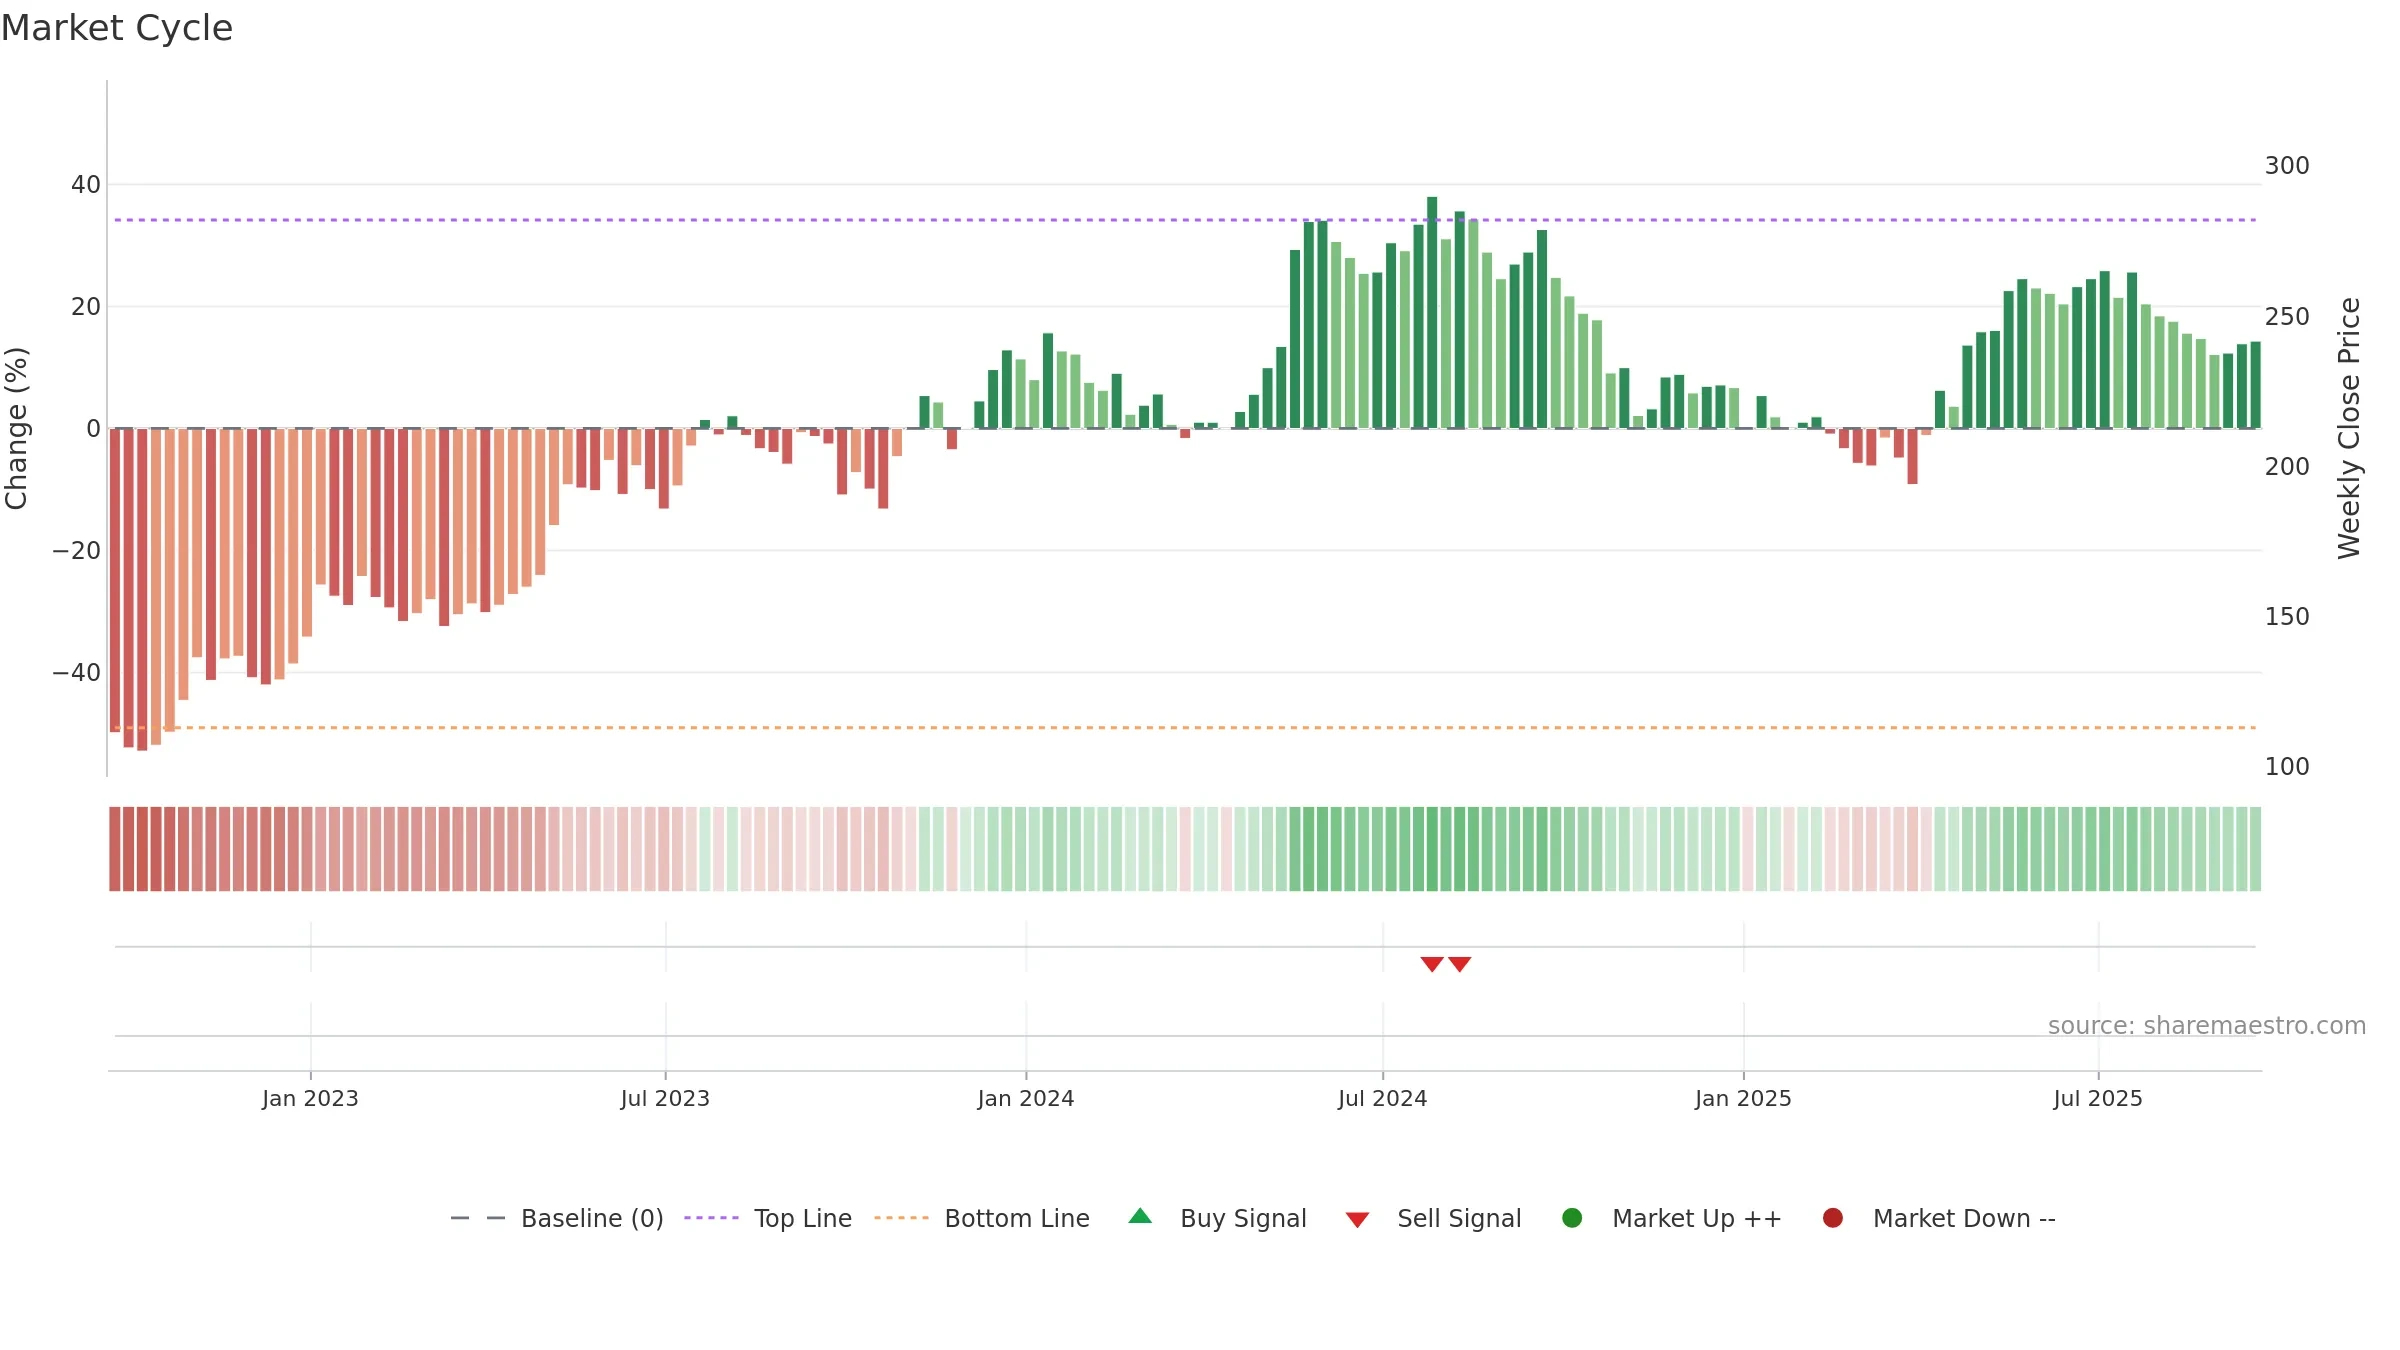Toggle the Market Up ++ legend entry

[1671, 1218]
